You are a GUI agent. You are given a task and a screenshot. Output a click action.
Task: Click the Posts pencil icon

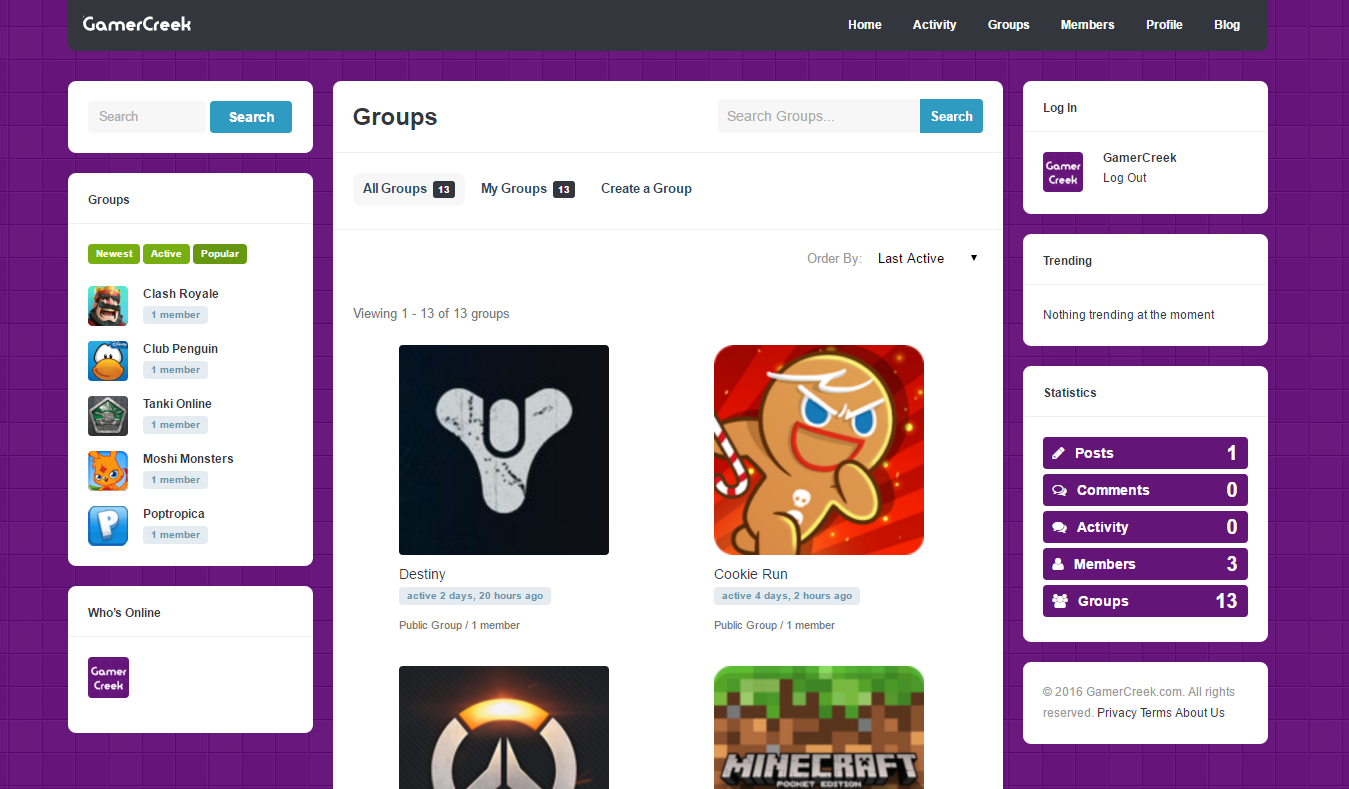pyautogui.click(x=1059, y=453)
